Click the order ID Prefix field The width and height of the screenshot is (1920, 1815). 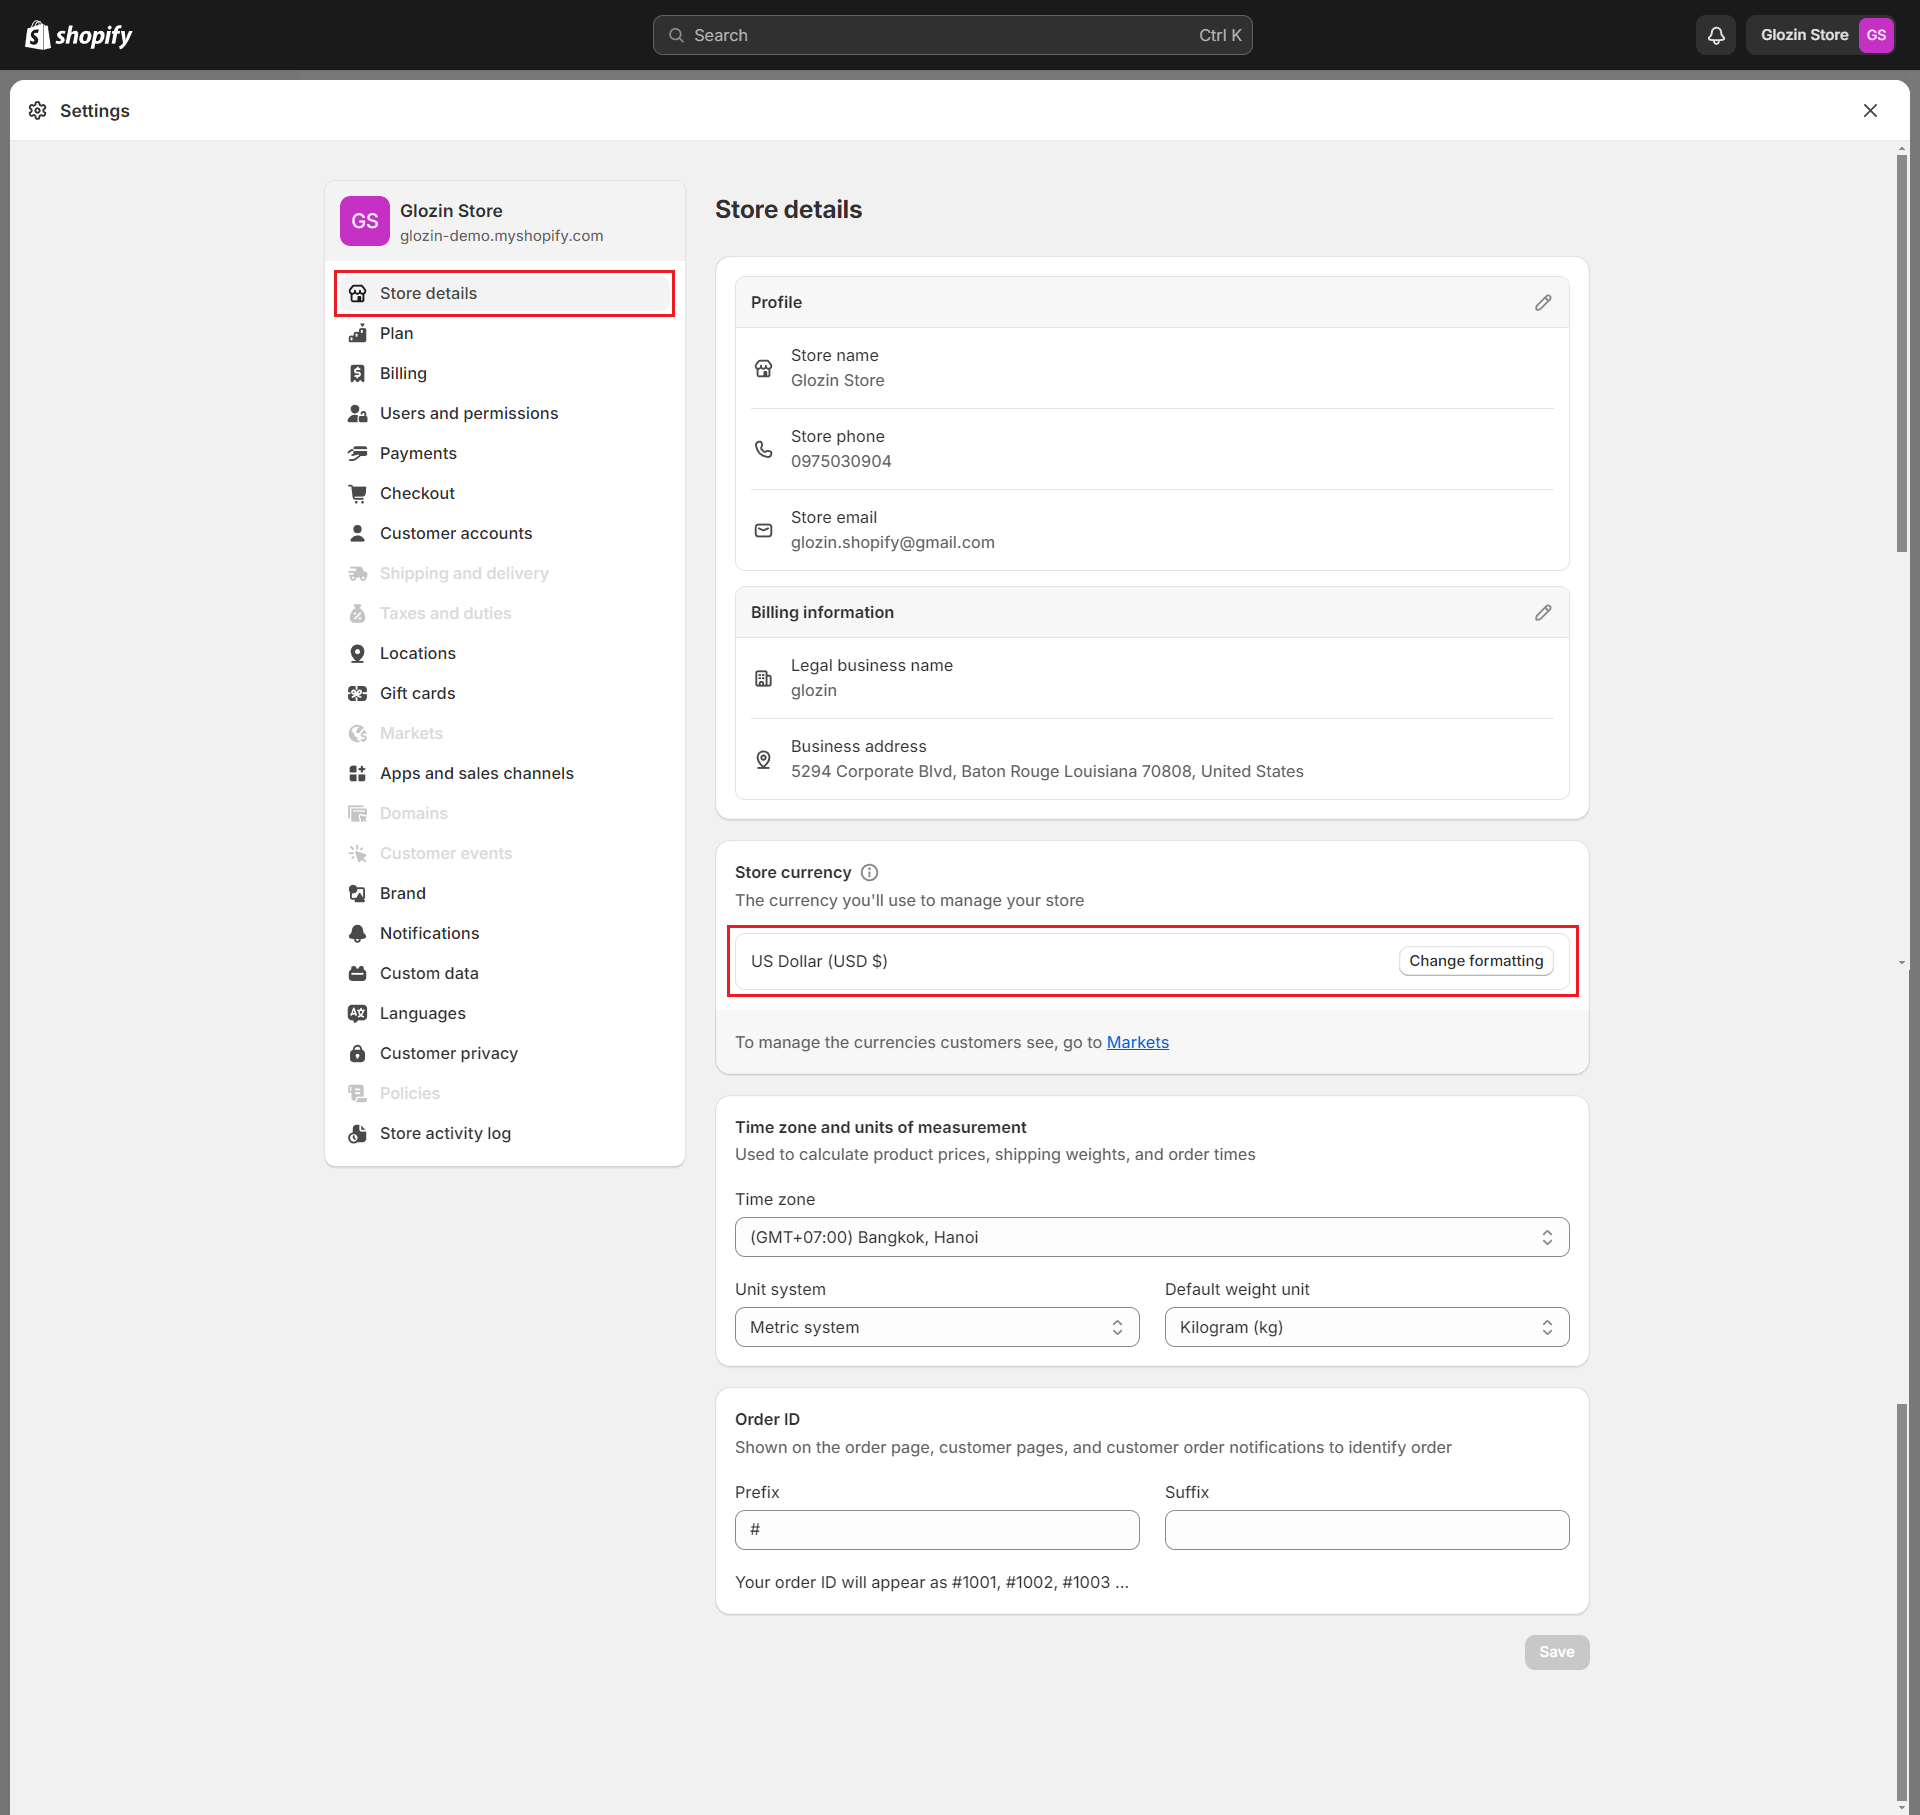click(x=936, y=1530)
